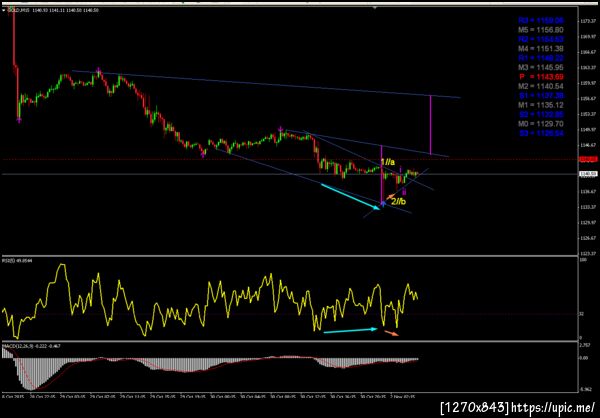Select the MACD(12,26,9) indicator label
600x418 pixels.
31,346
